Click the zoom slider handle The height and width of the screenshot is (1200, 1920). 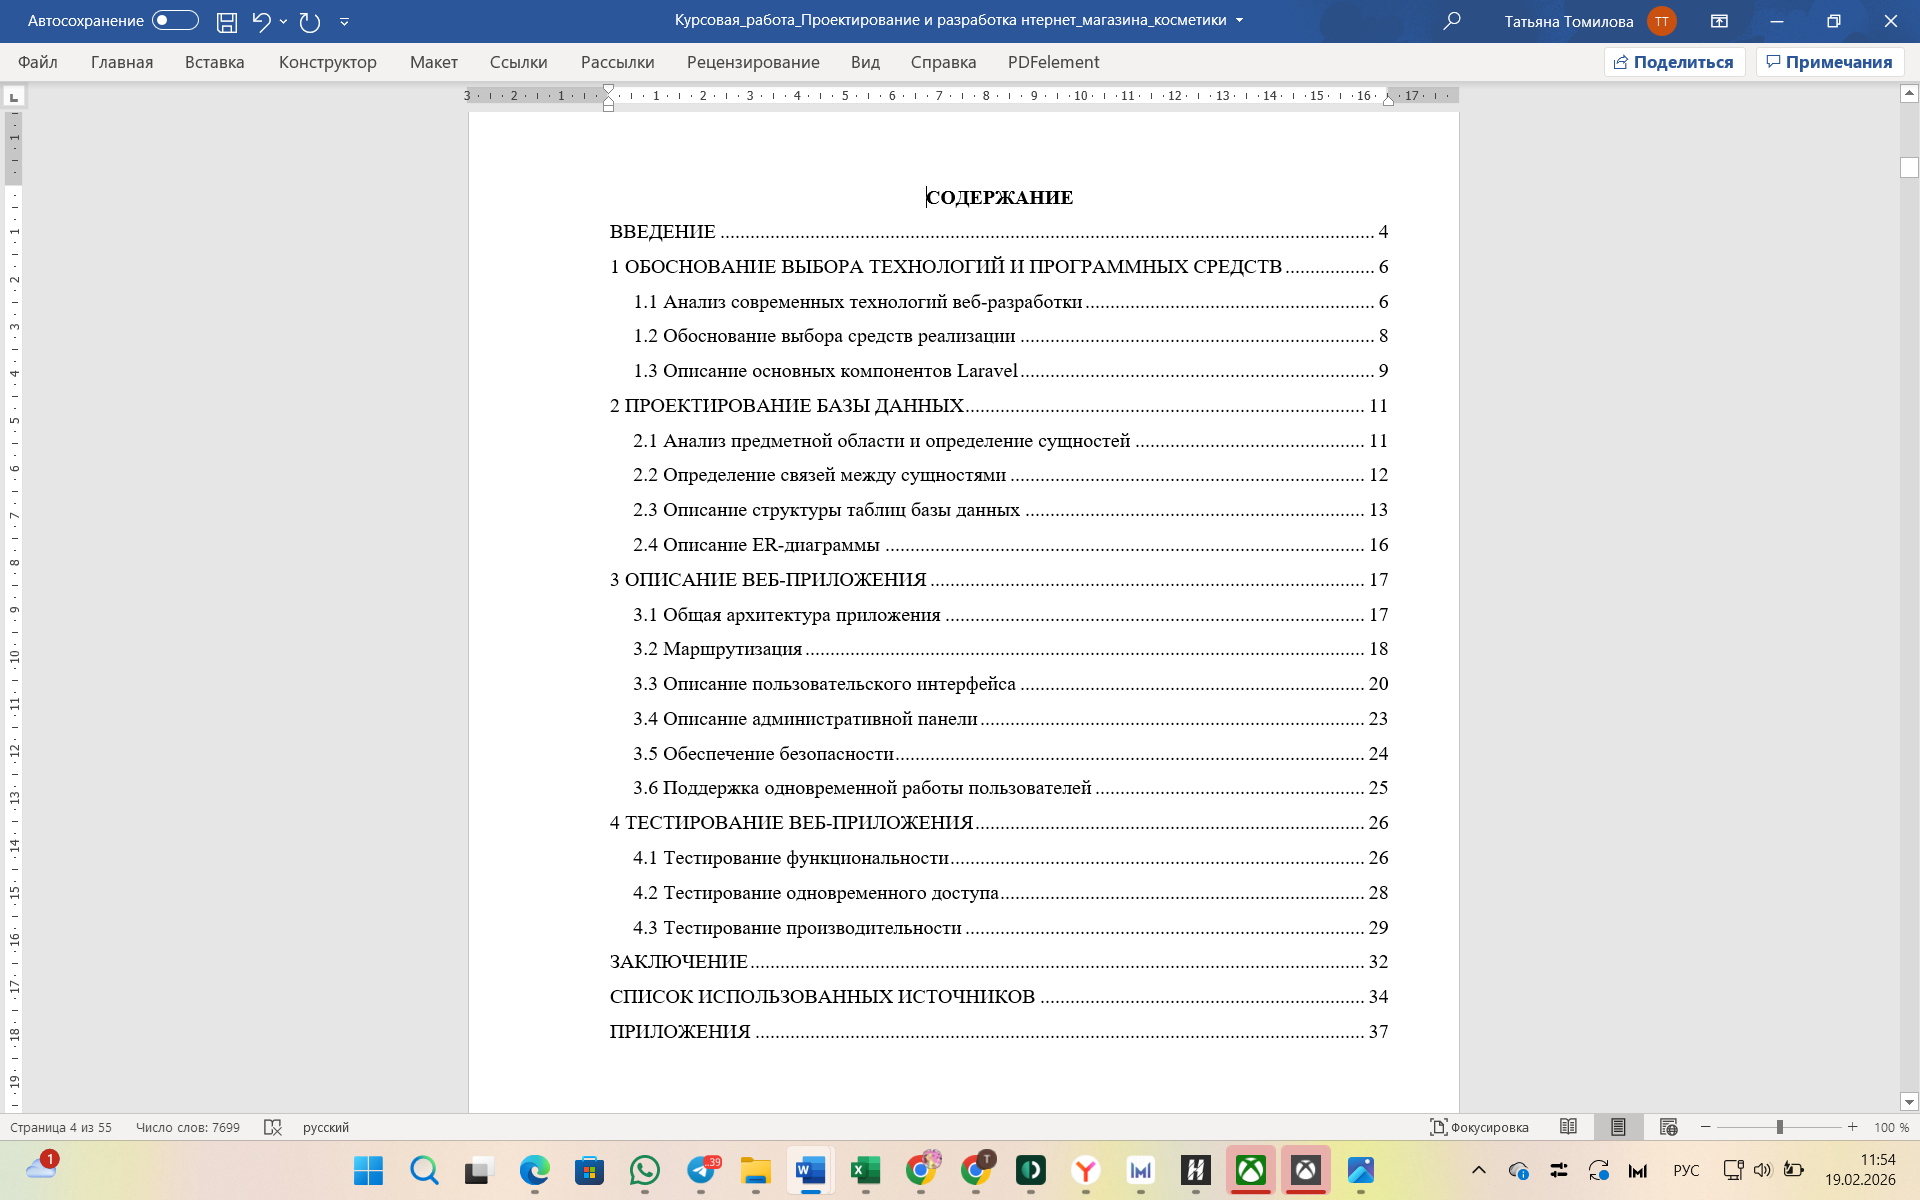coord(1779,1127)
